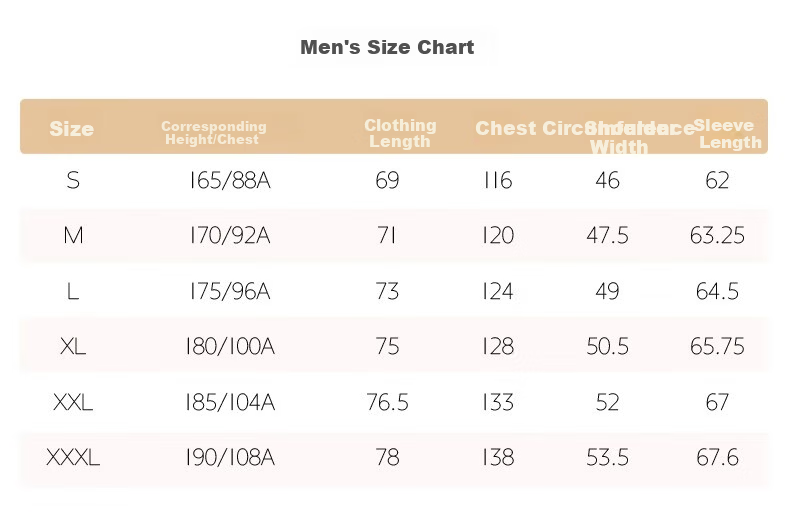
Task: Select the M size row label
Action: point(73,235)
